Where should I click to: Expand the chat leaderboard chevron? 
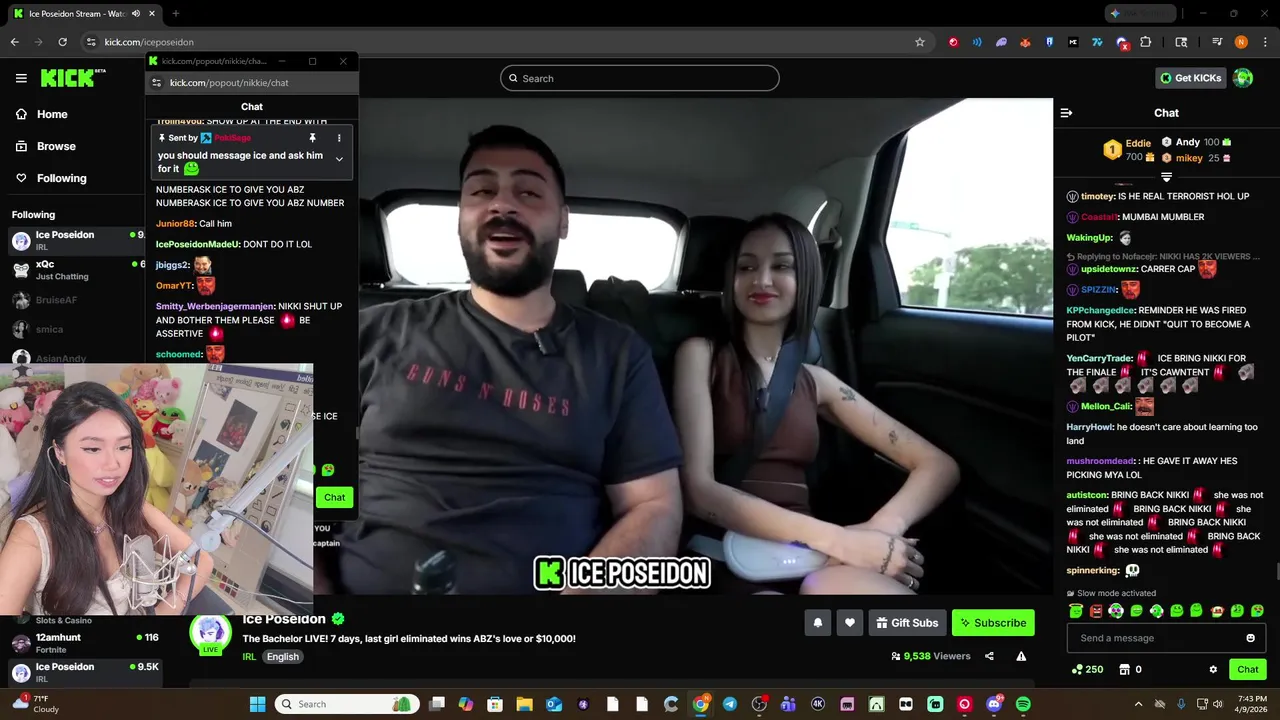1166,177
